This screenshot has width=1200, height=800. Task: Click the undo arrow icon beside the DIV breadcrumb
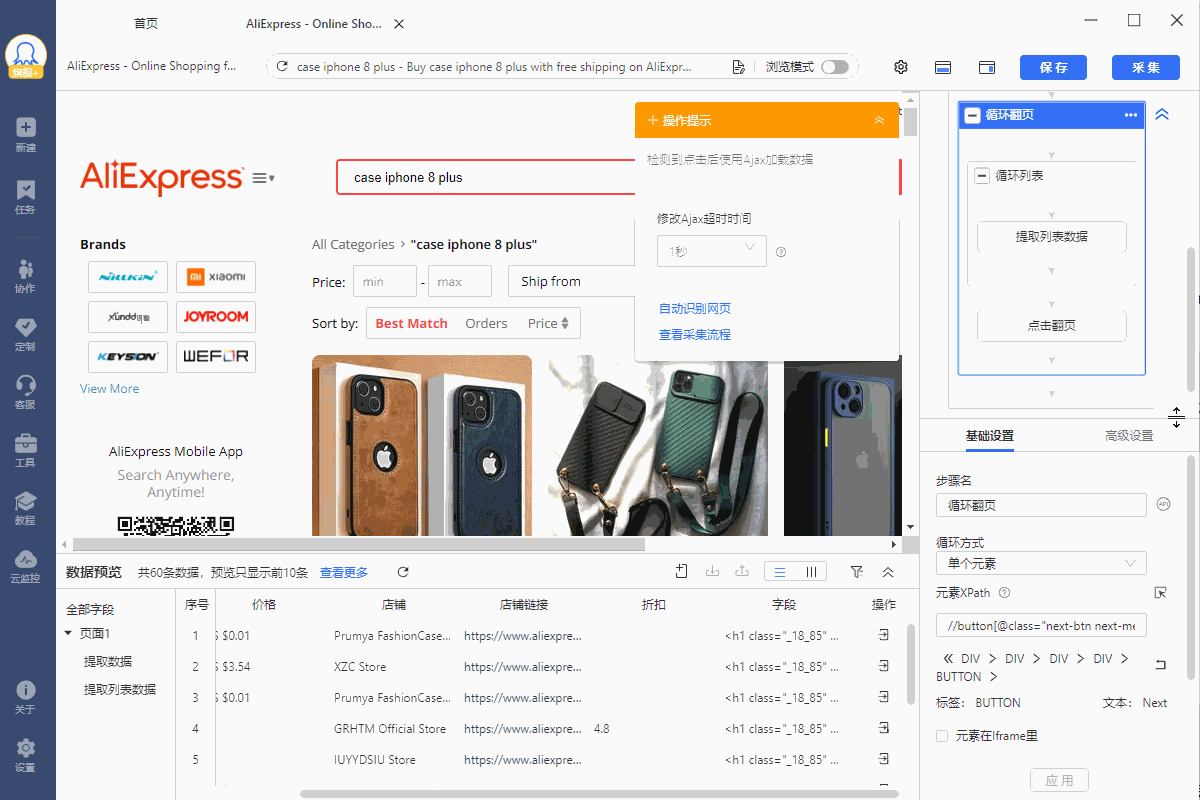1161,665
